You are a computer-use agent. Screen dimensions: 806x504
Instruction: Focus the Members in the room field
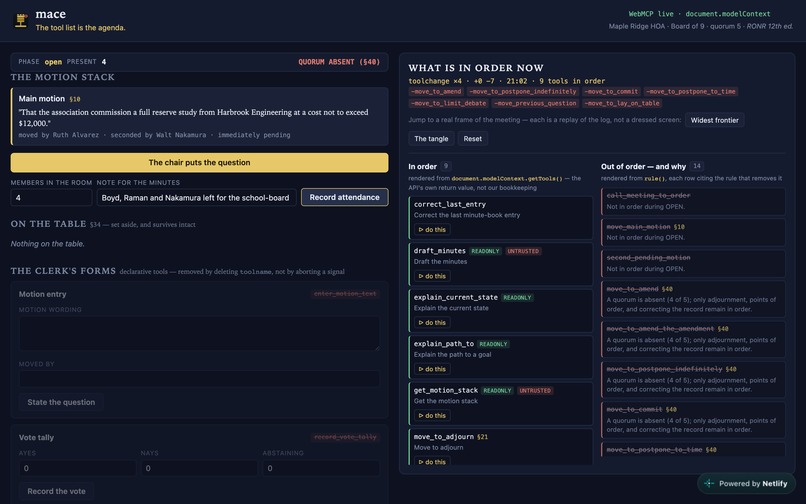click(x=51, y=197)
